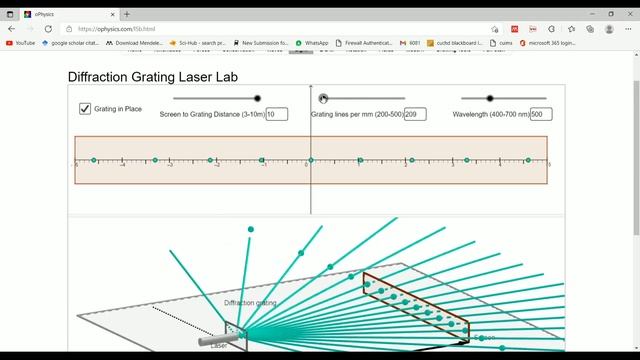Open the Firewall Authentication bookmark
This screenshot has height=360, width=640.
pyautogui.click(x=364, y=43)
